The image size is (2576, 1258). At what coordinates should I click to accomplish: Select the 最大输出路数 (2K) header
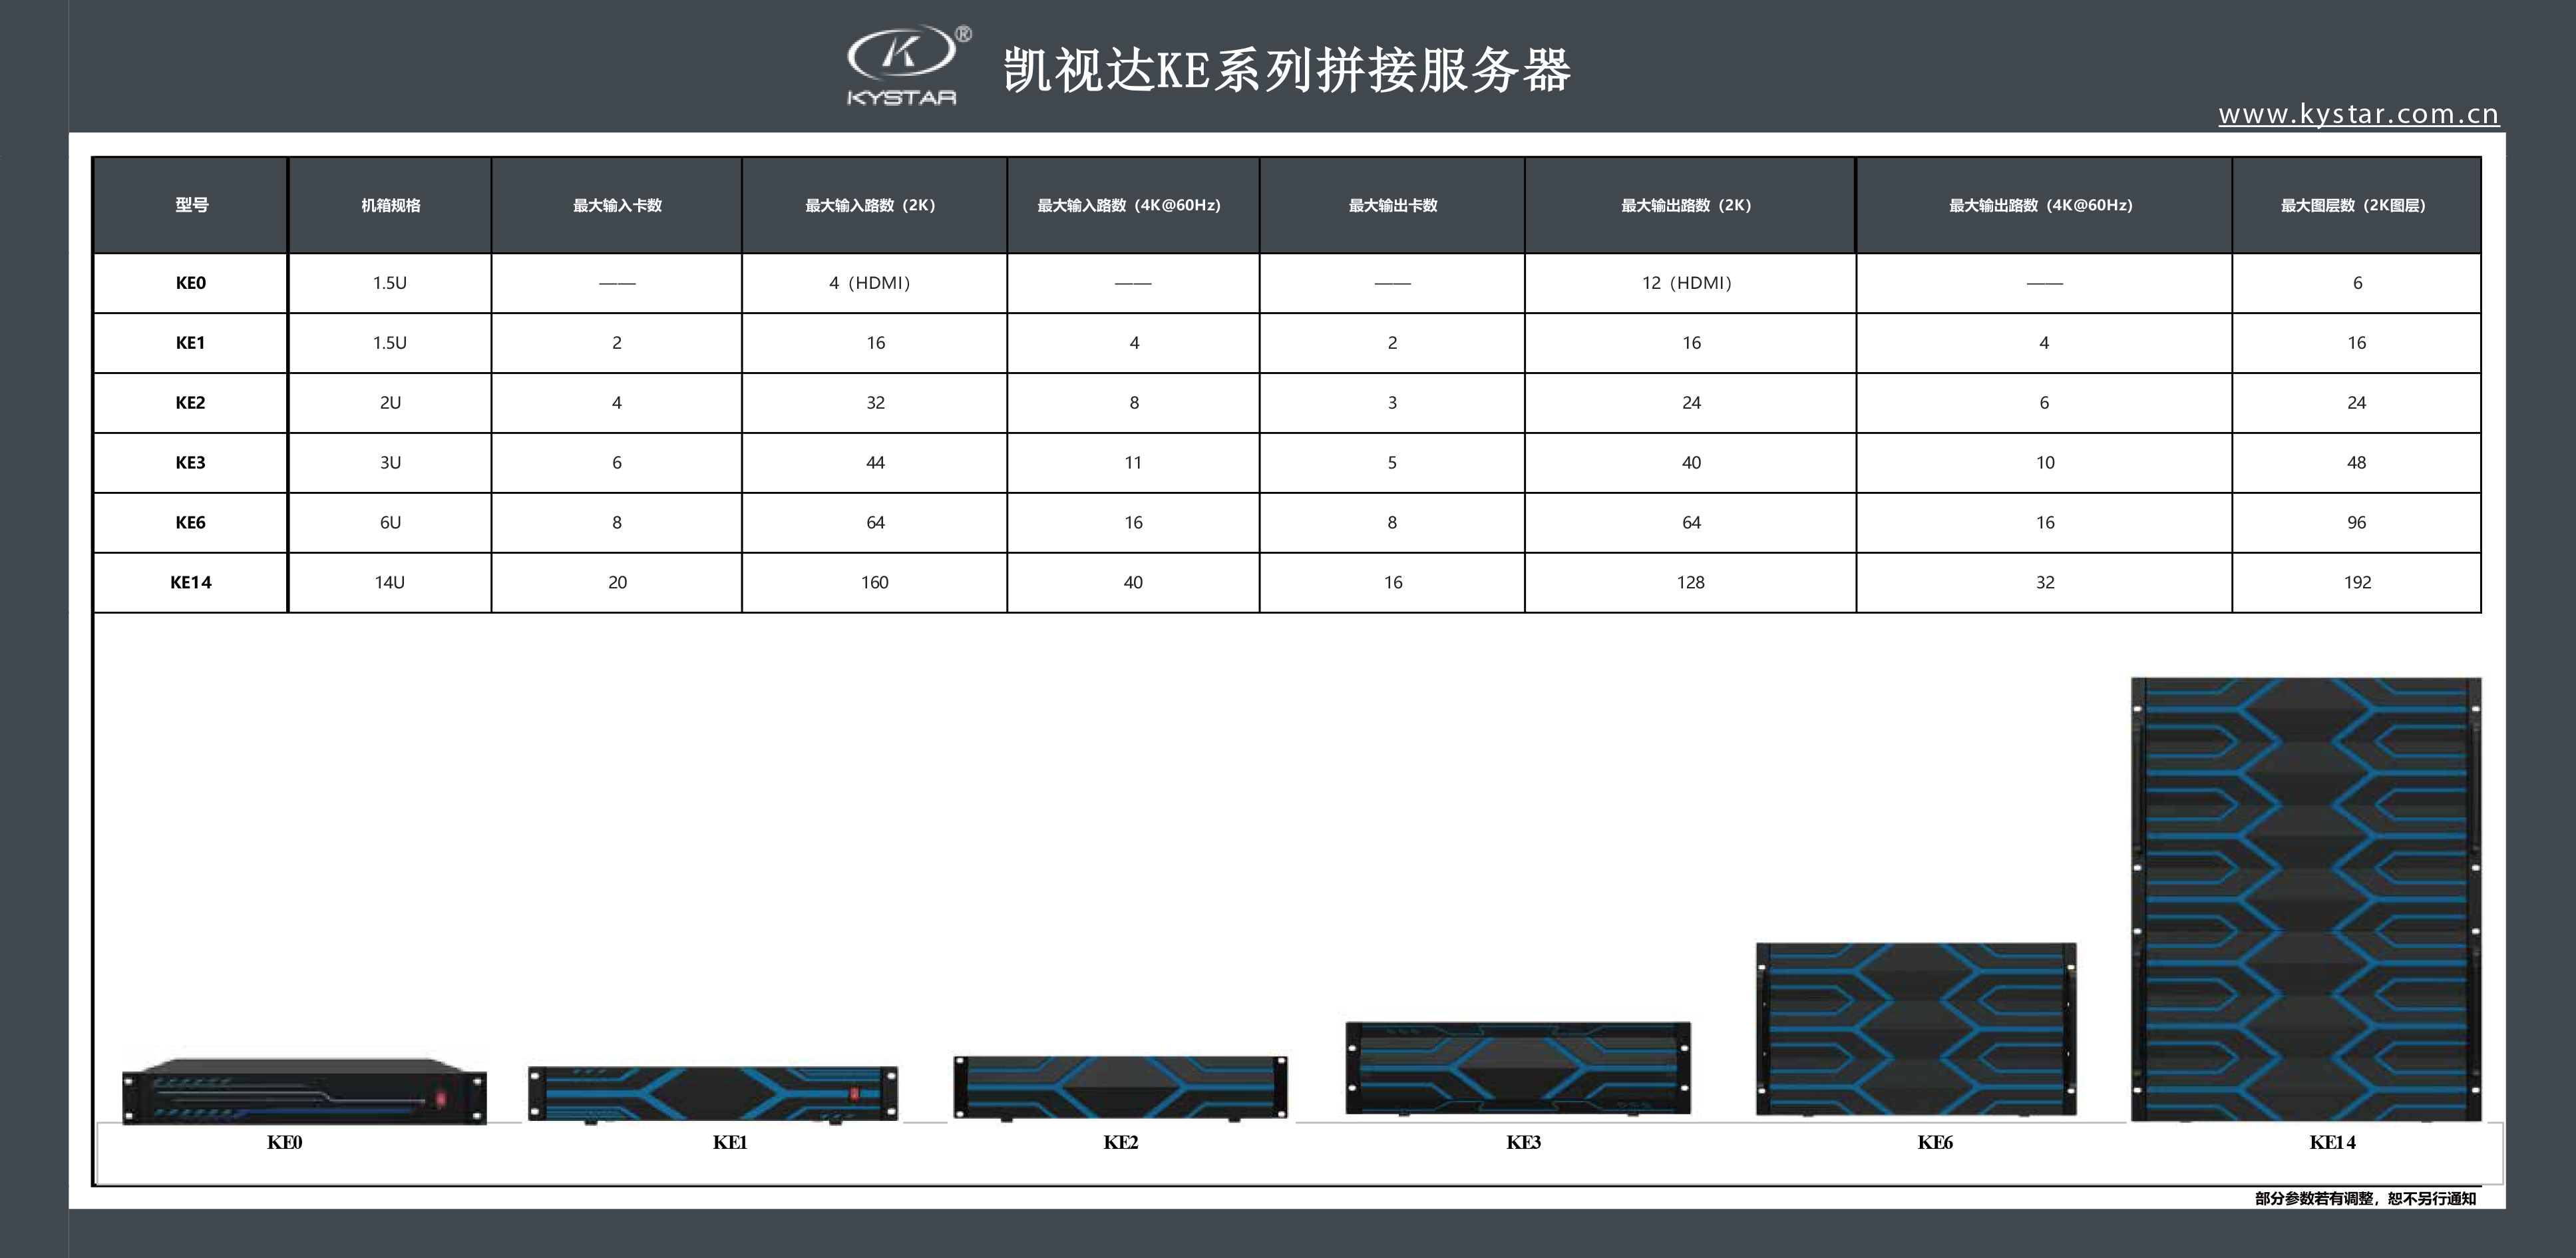(x=1690, y=205)
